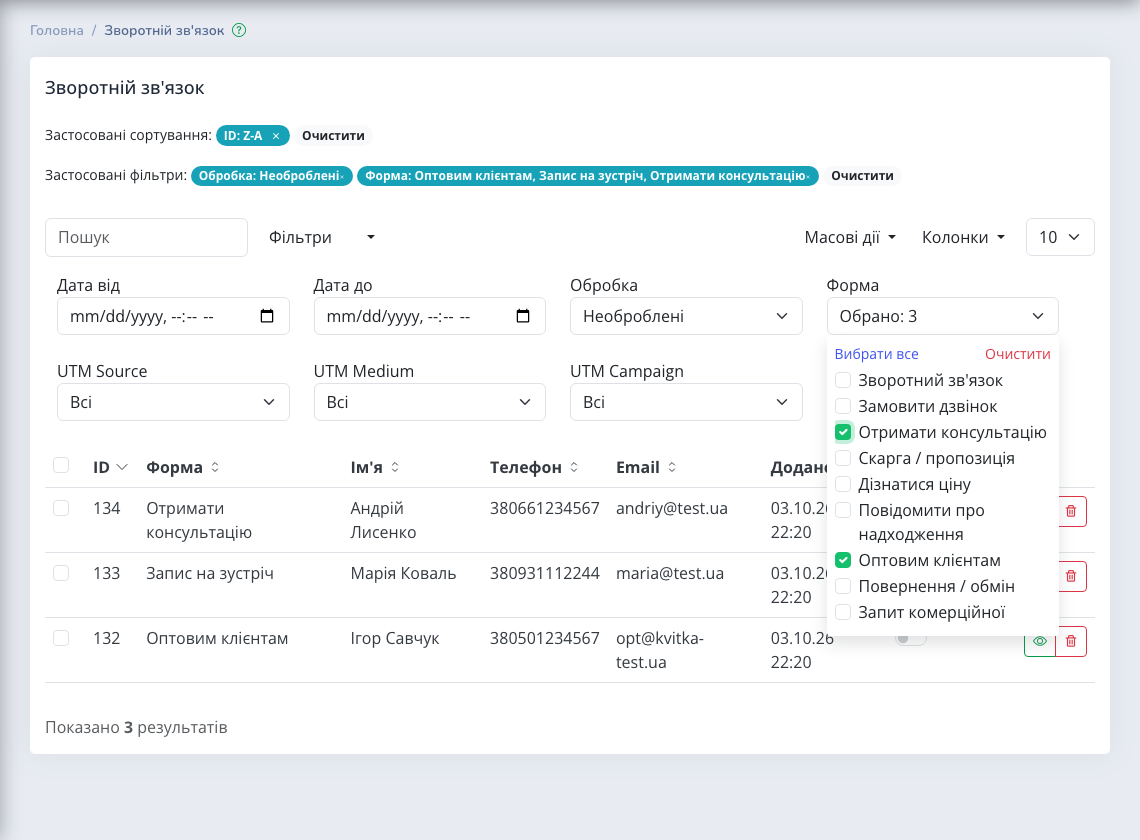Click name Ігор Савчук

click(x=395, y=639)
